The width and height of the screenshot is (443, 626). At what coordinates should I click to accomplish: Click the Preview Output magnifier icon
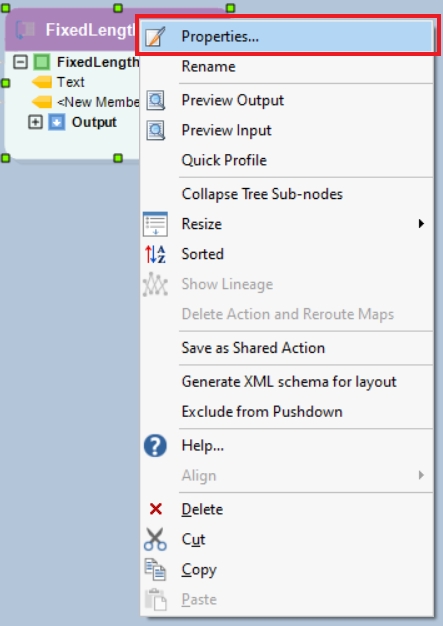coord(155,100)
